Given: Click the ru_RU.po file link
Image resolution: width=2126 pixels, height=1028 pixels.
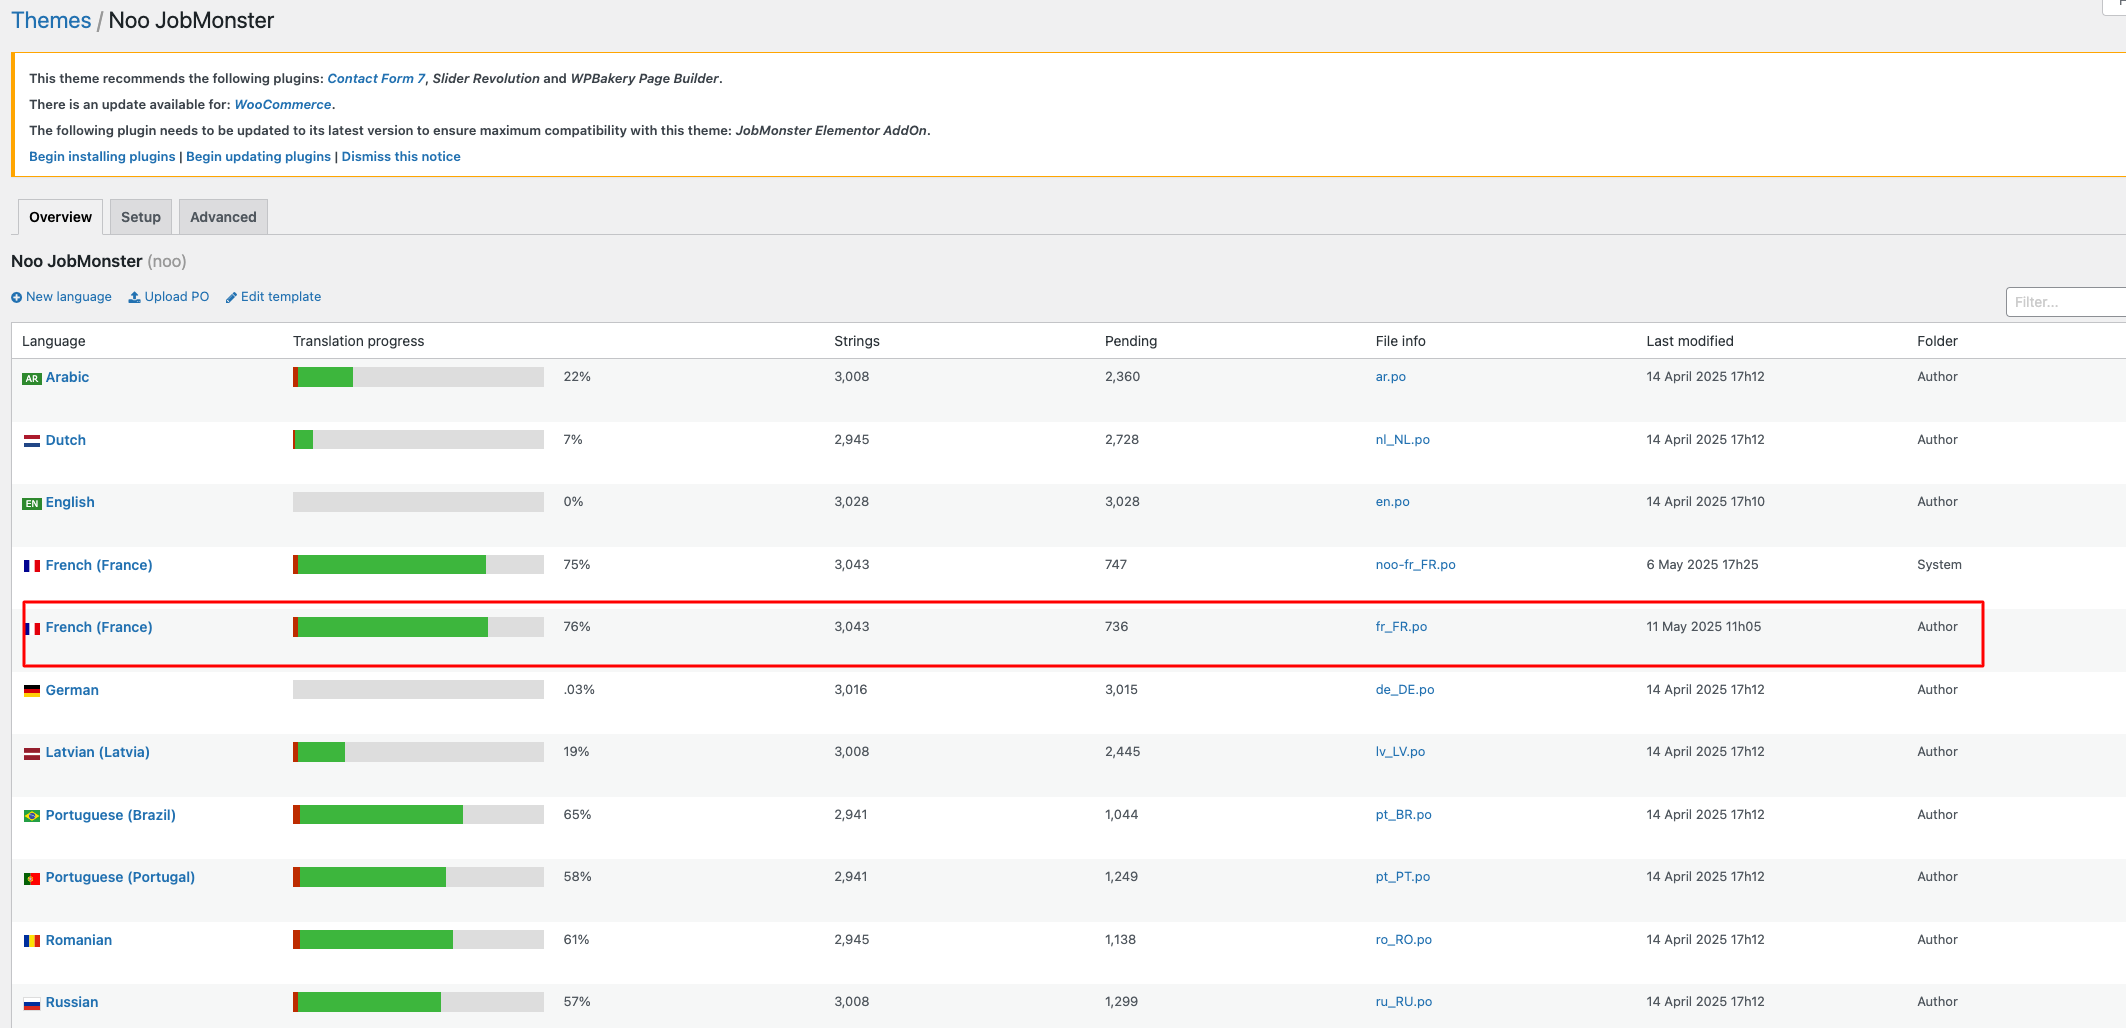Looking at the screenshot, I should click(x=1404, y=1002).
